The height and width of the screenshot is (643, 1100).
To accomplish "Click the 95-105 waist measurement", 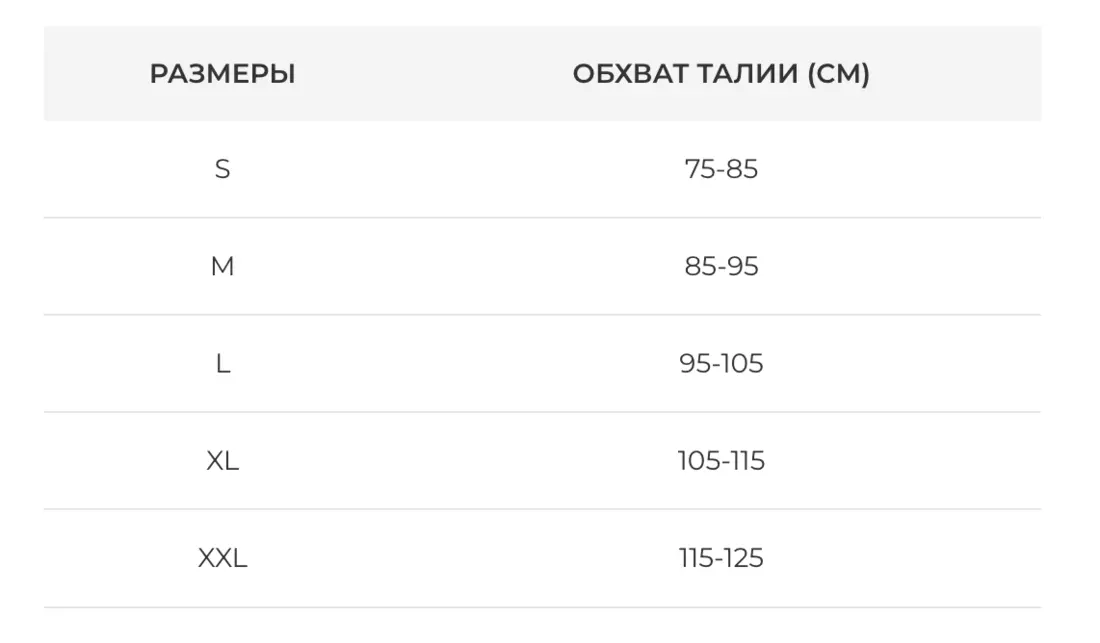I will [x=720, y=364].
